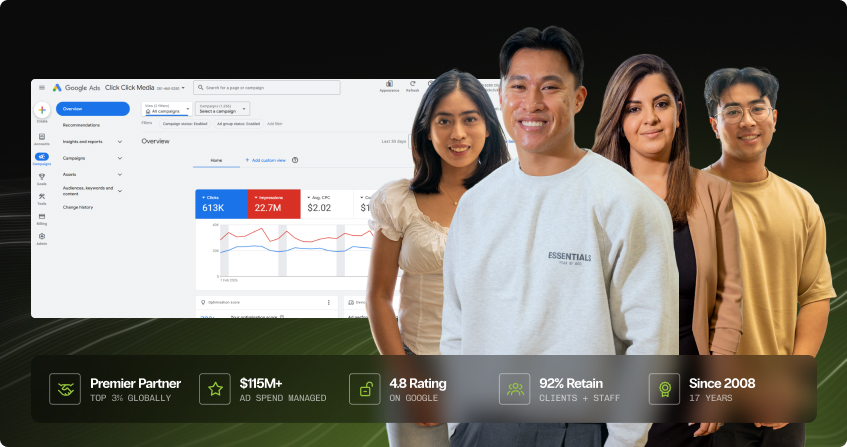This screenshot has width=847, height=447.
Task: Click the 92% Retain text
Action: (571, 384)
